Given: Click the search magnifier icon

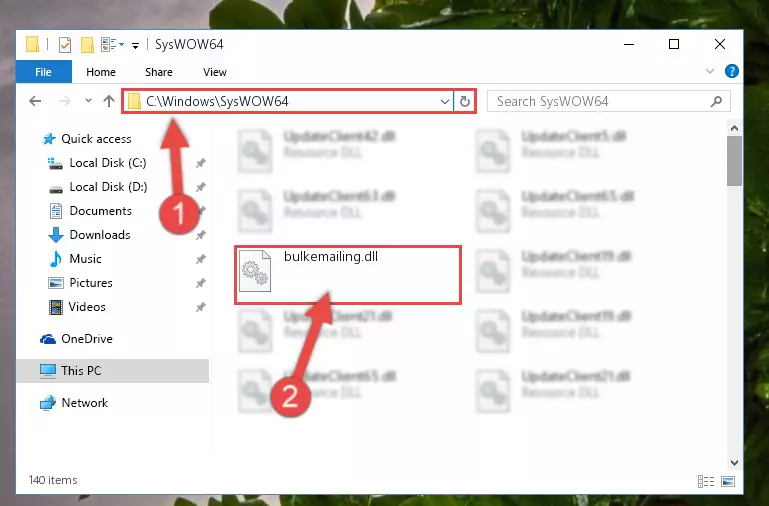Looking at the screenshot, I should tap(716, 101).
